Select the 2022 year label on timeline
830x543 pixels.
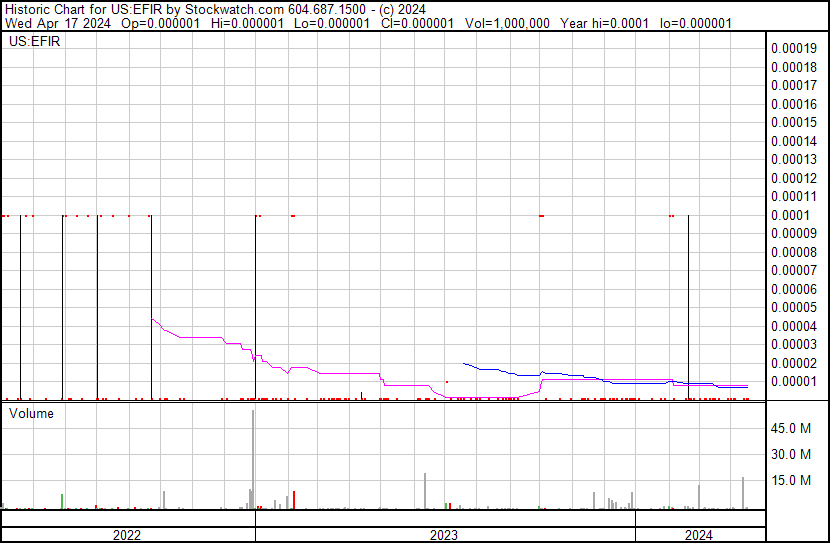coord(127,535)
